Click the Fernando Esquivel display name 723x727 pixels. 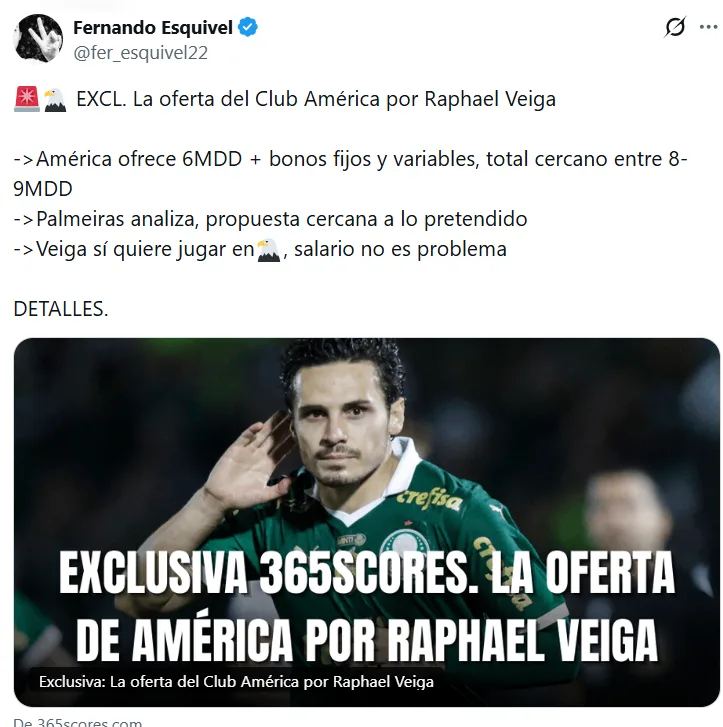pos(153,28)
